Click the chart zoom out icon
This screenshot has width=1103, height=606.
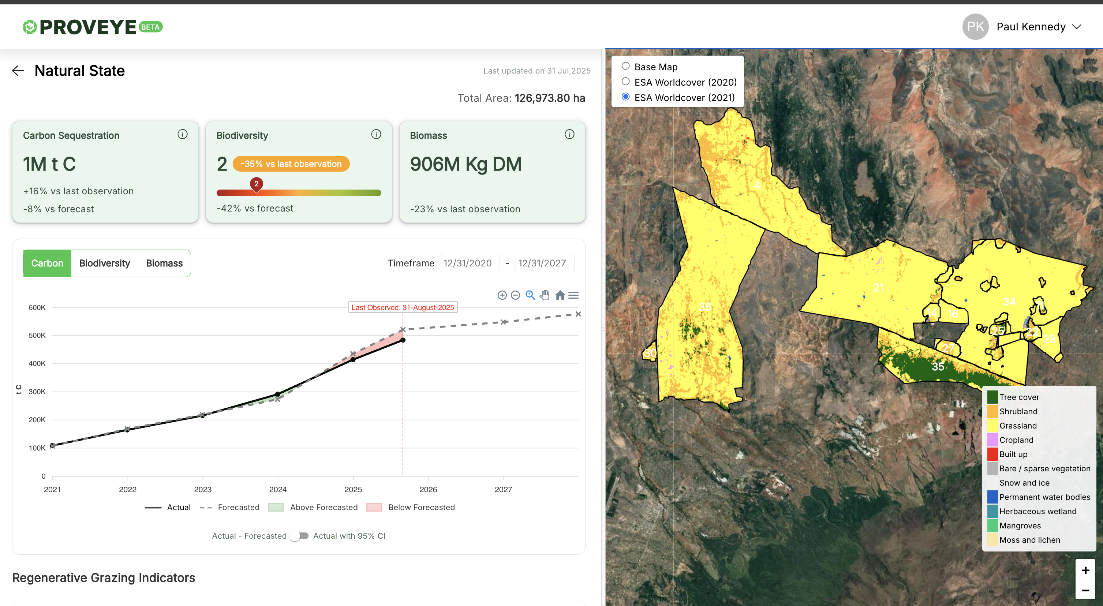pos(516,295)
